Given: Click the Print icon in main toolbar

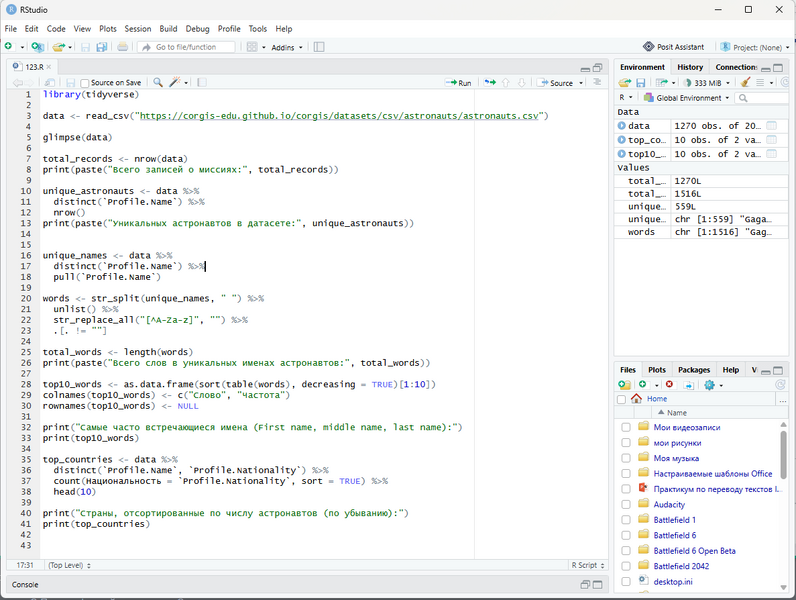Looking at the screenshot, I should 122,47.
